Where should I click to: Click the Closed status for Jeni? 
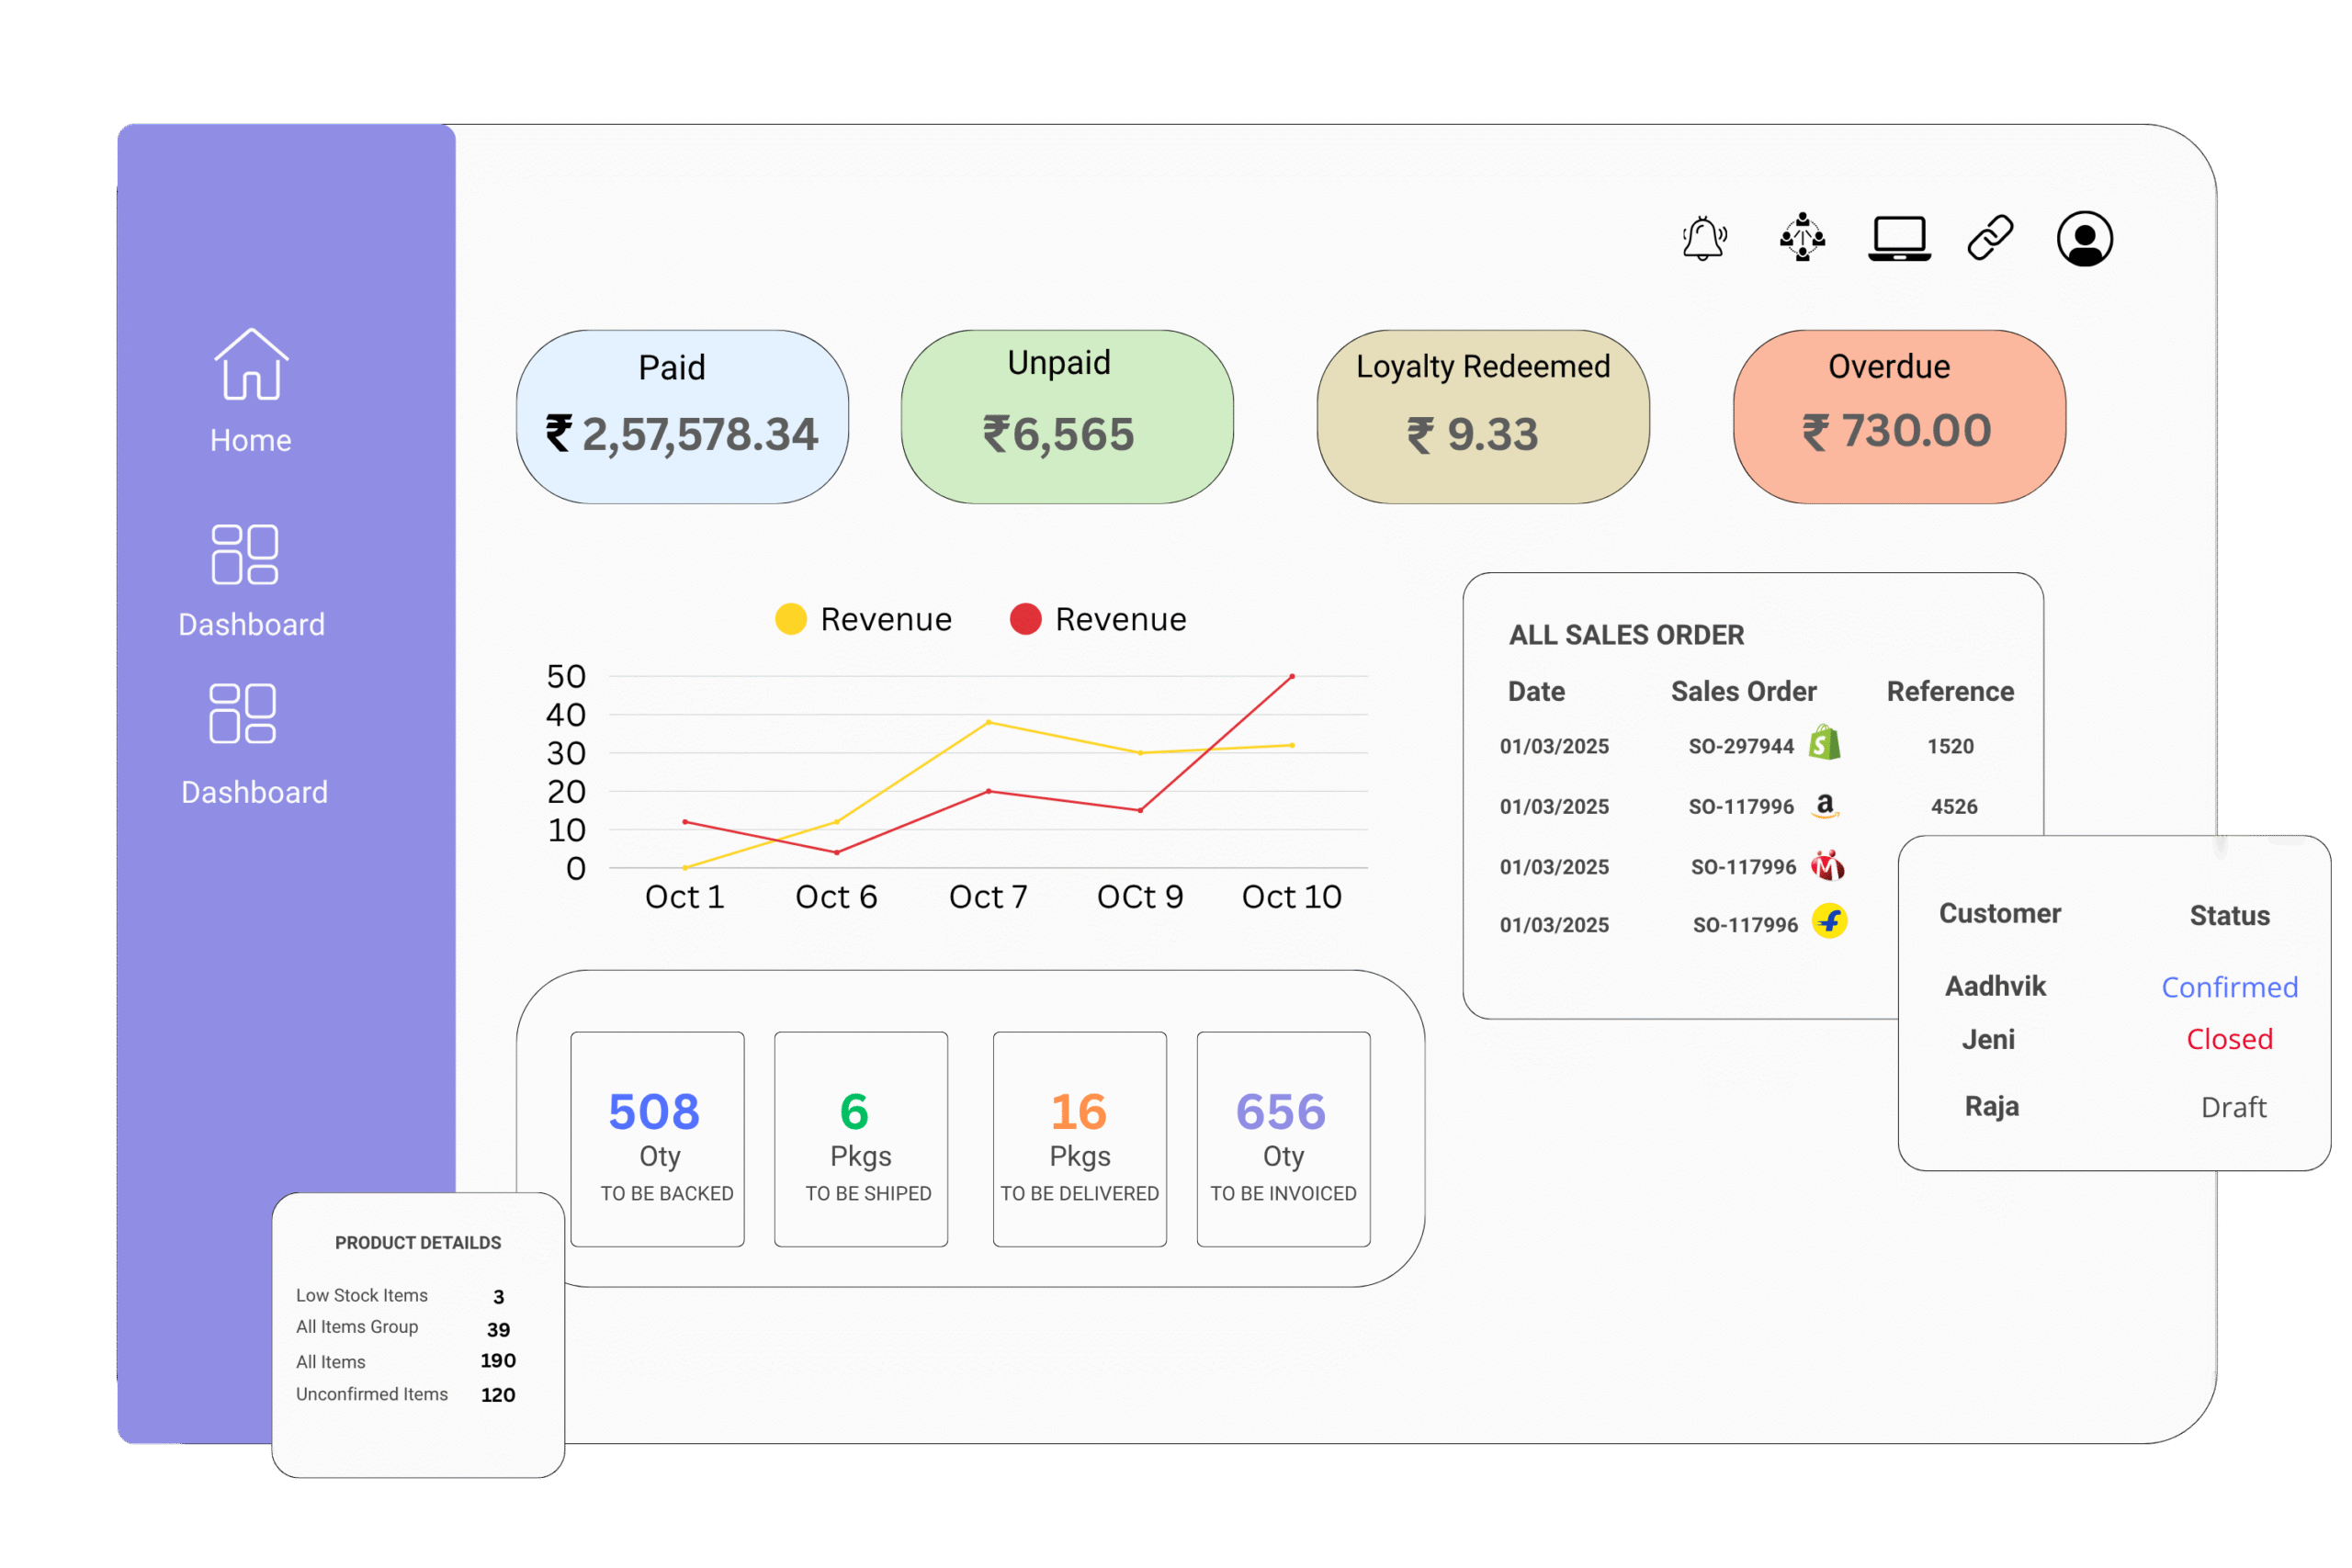[x=2229, y=1039]
